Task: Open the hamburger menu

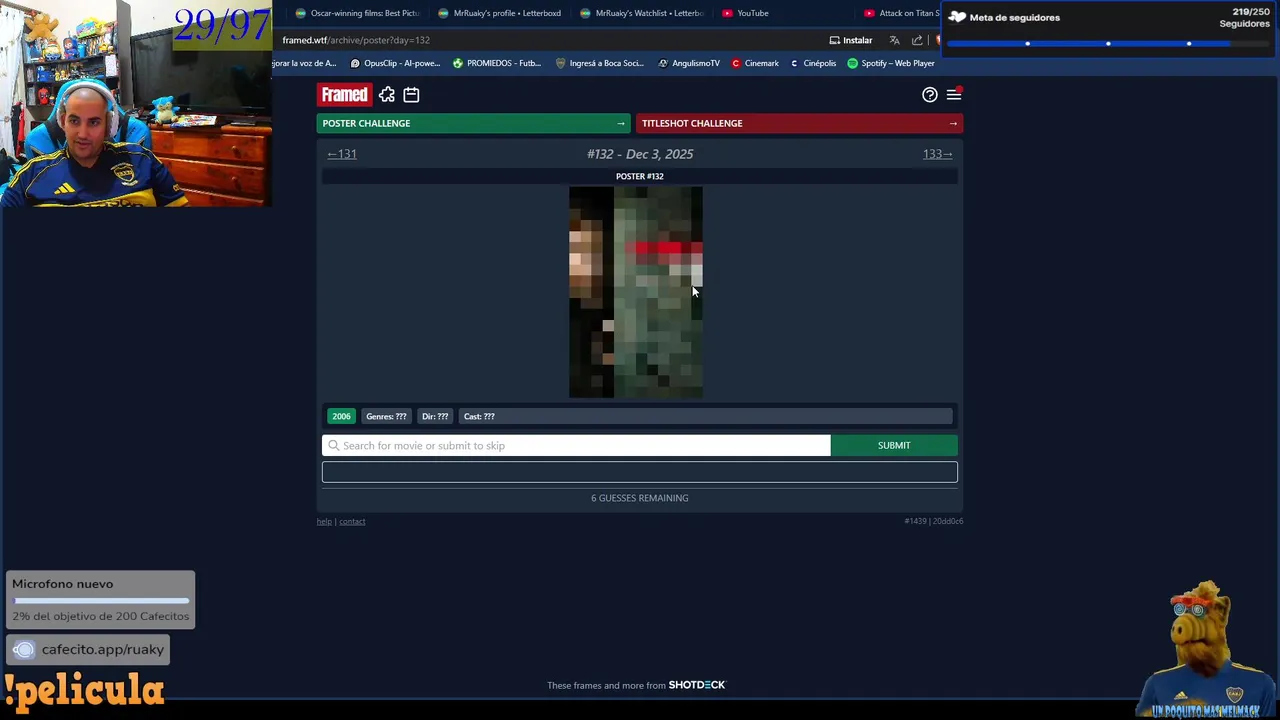Action: (954, 94)
